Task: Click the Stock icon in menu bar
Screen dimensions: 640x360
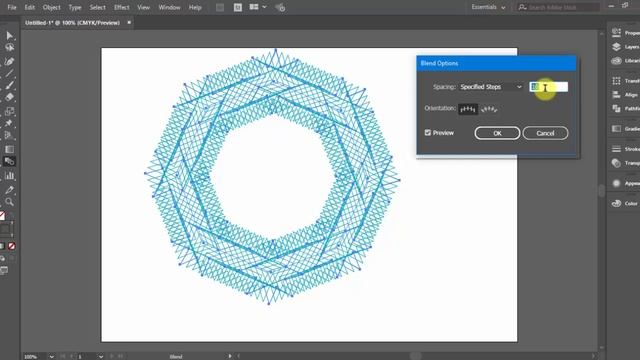Action: [x=238, y=7]
